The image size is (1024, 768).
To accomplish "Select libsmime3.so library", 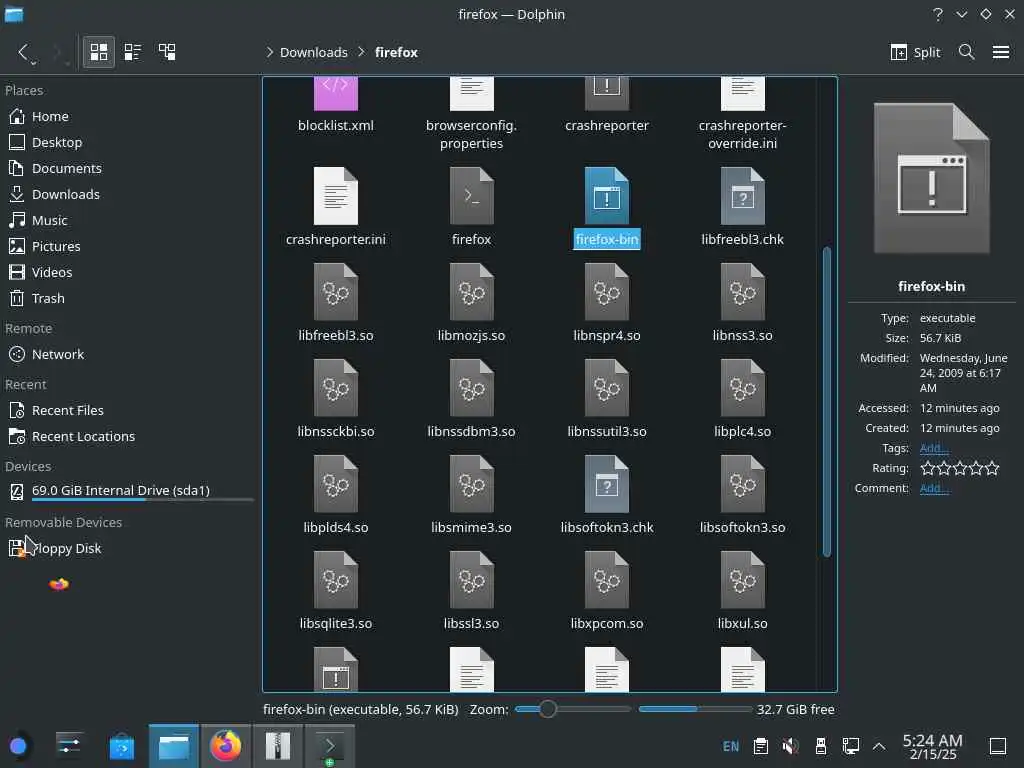I will pos(472,496).
